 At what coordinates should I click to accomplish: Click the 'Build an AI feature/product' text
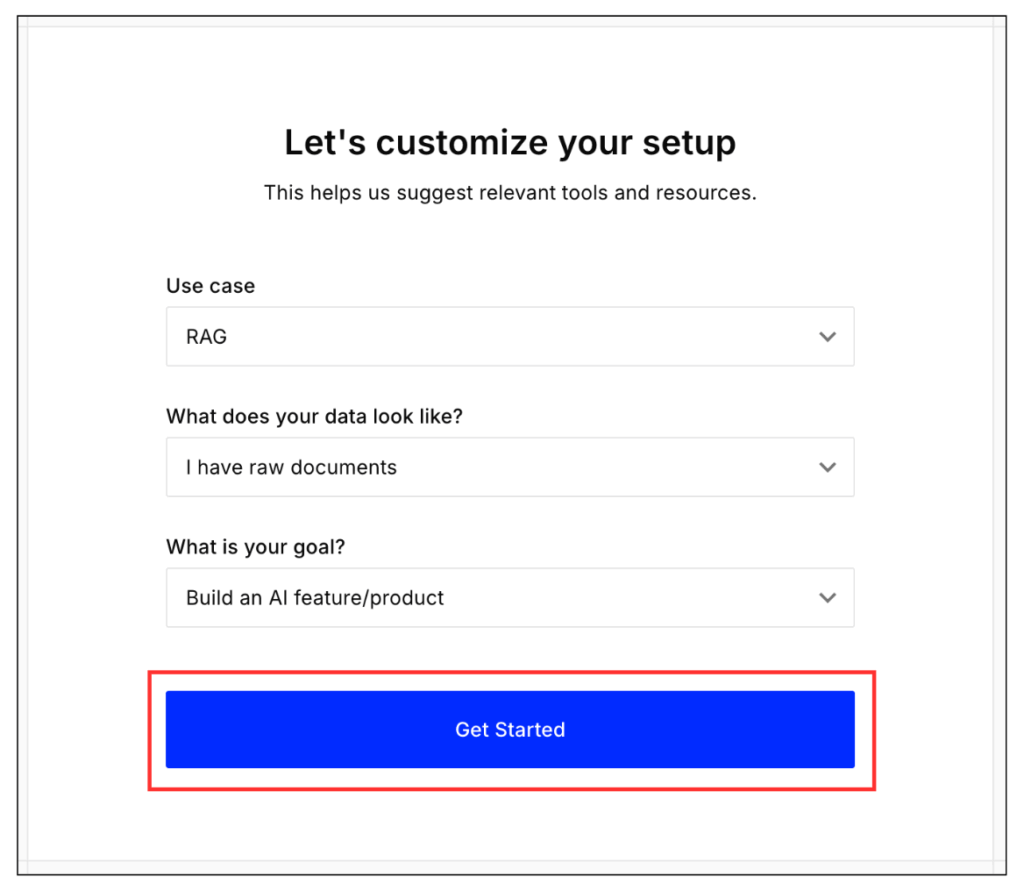point(315,598)
